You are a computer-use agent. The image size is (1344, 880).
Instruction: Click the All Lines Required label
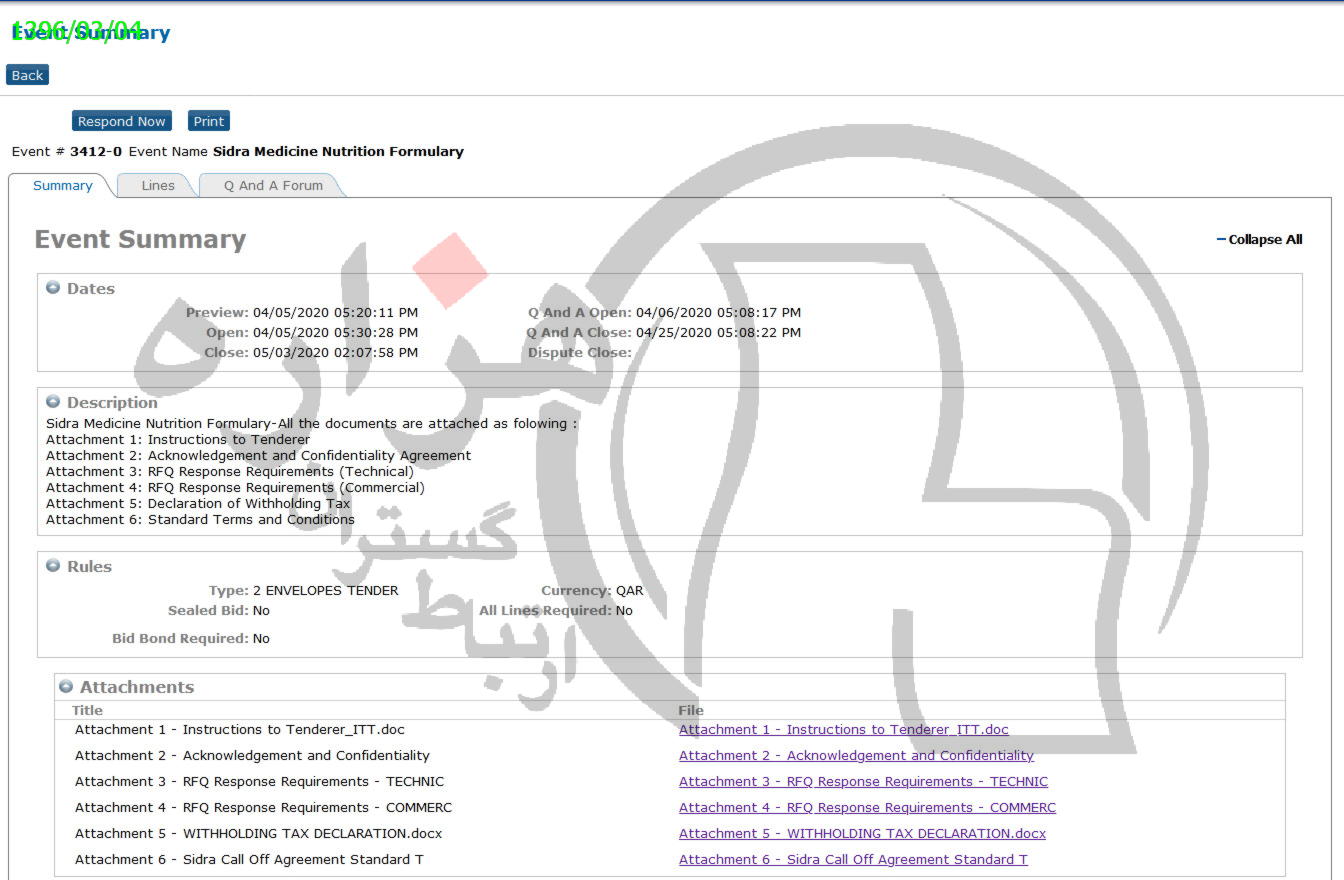point(545,611)
